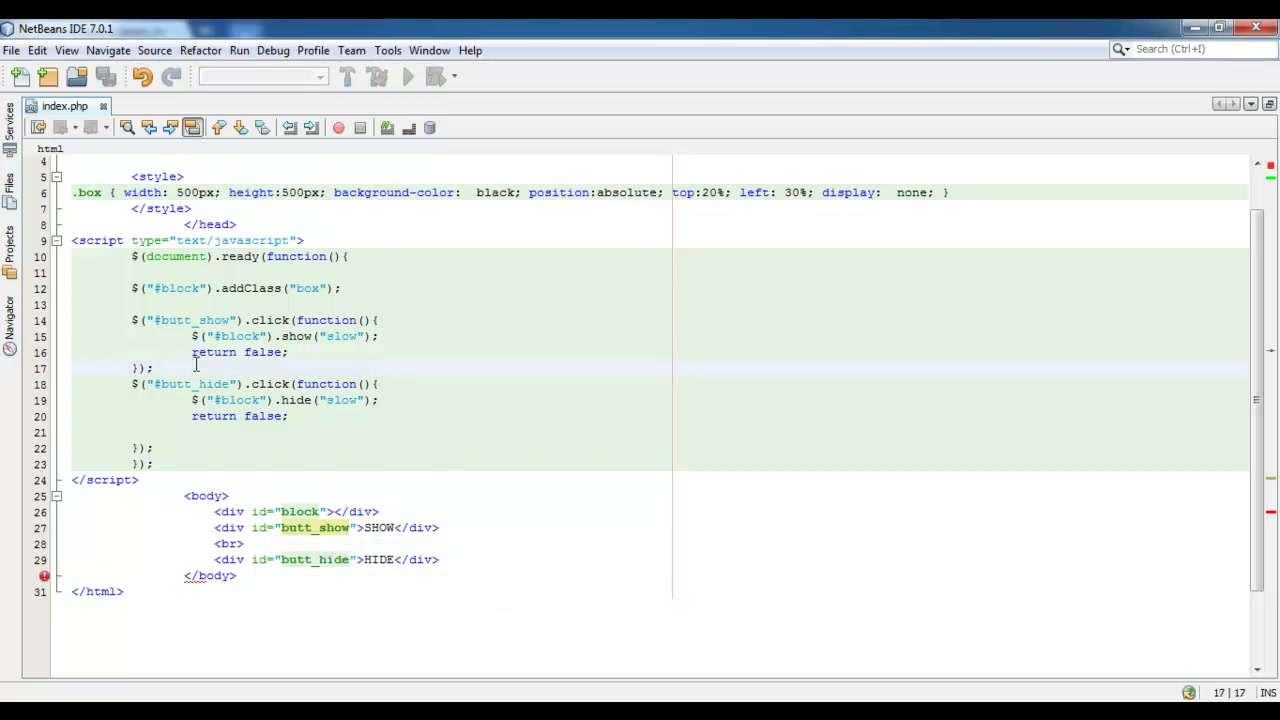1280x720 pixels.
Task: Open the Refactor menu
Action: (x=201, y=50)
